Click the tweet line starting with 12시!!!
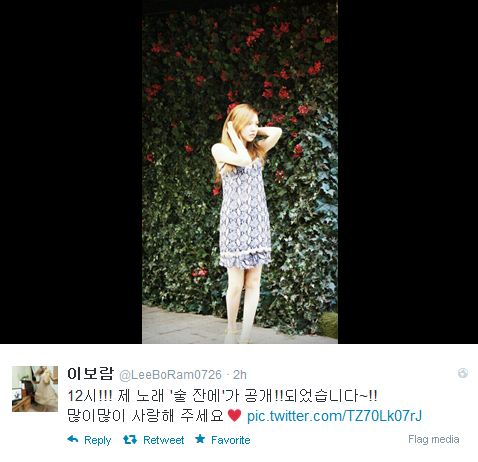 click(222, 396)
